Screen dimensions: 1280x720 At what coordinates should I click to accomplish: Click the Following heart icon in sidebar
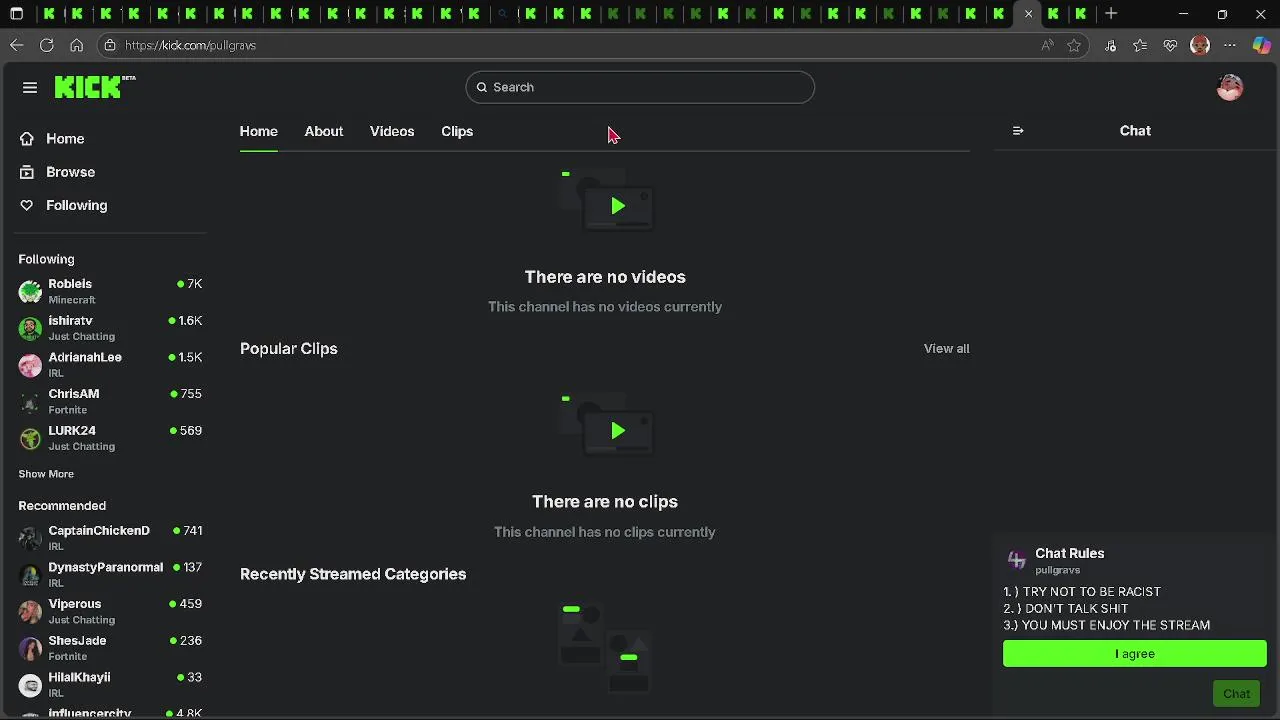coord(27,205)
